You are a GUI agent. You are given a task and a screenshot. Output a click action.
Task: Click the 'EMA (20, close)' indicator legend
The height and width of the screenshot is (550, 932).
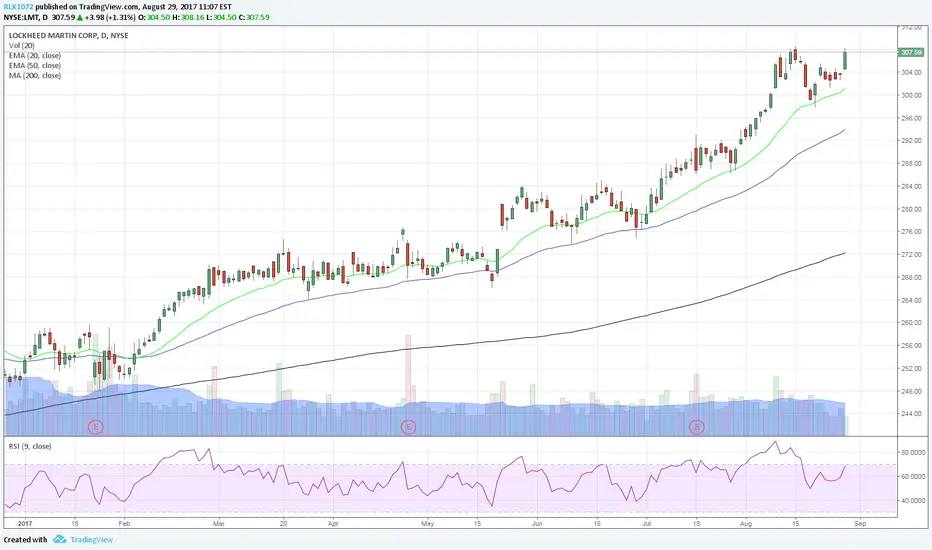34,56
